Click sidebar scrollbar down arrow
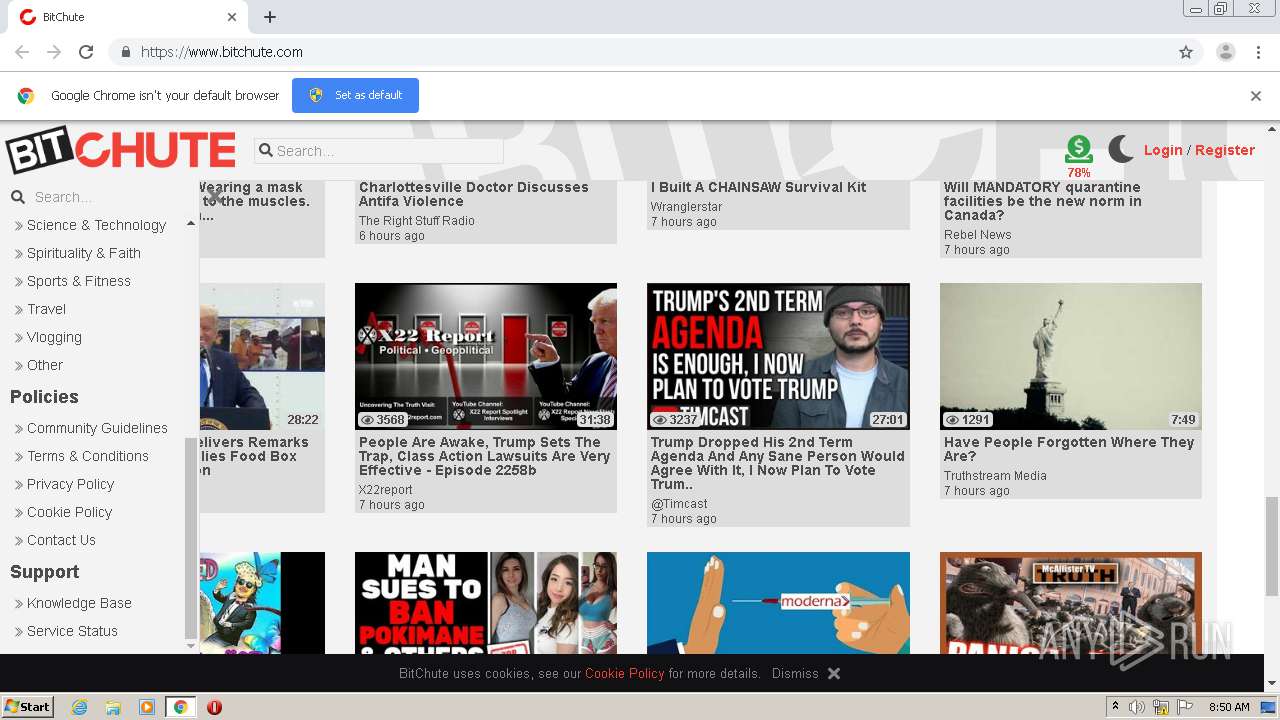This screenshot has width=1280, height=720. (x=191, y=646)
